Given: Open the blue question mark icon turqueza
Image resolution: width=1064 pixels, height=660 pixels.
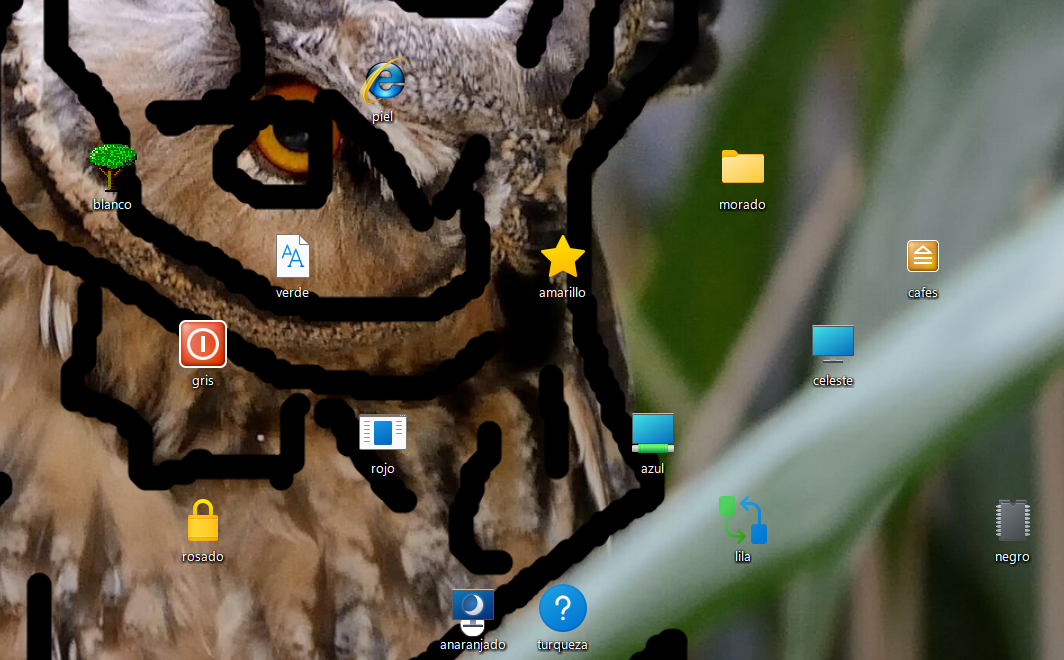Looking at the screenshot, I should [x=562, y=608].
